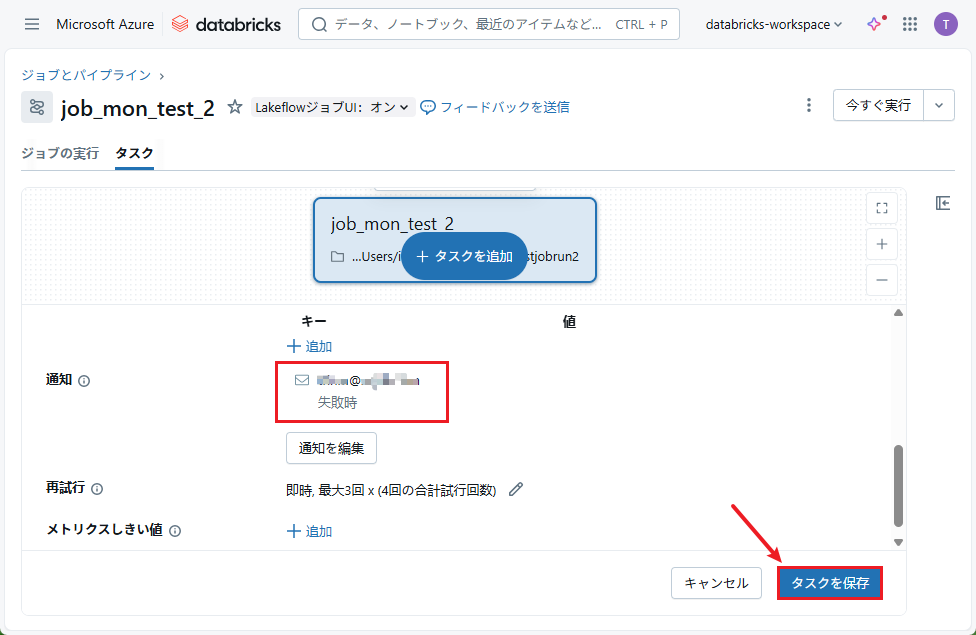The image size is (976, 635).
Task: Click the キー column header
Action: tap(314, 321)
